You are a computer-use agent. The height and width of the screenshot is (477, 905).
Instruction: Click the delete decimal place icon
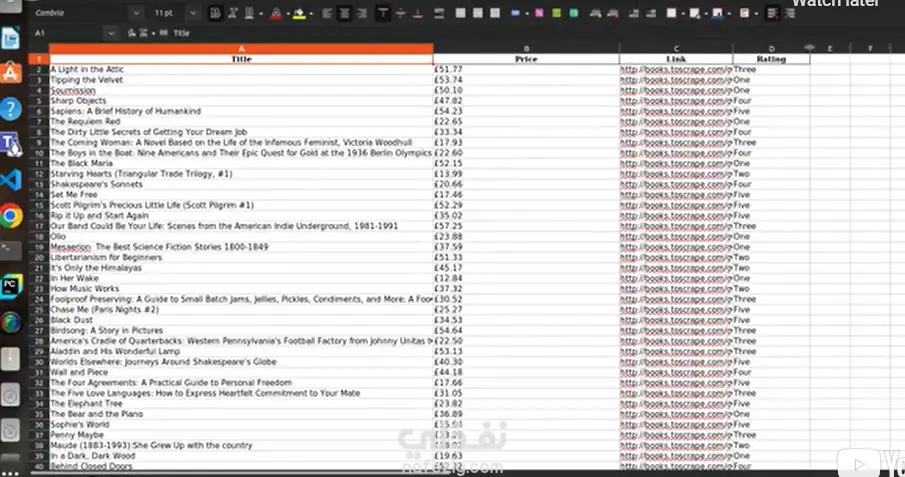[612, 13]
